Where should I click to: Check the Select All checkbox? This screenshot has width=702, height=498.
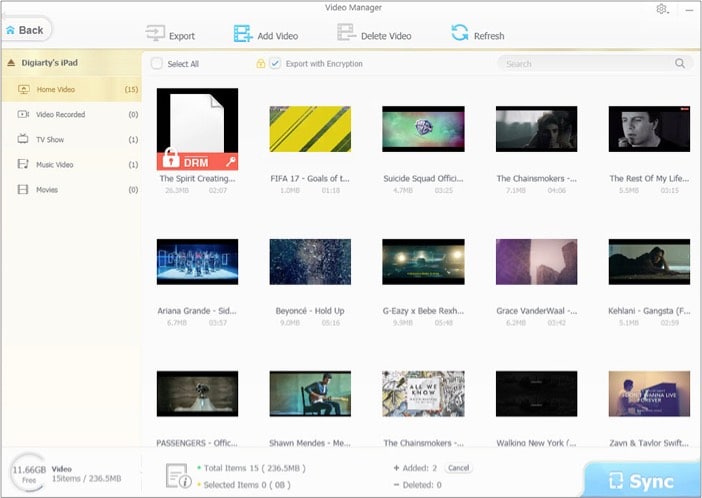(157, 64)
